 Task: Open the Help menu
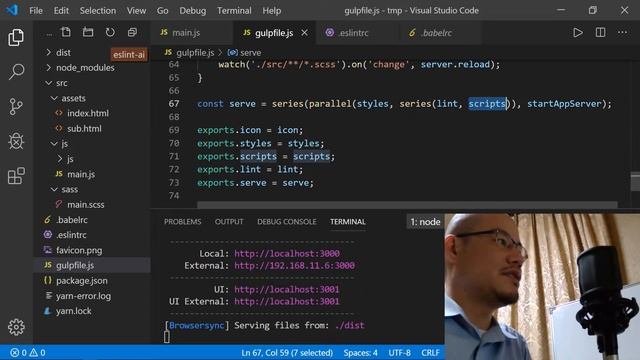click(x=271, y=11)
